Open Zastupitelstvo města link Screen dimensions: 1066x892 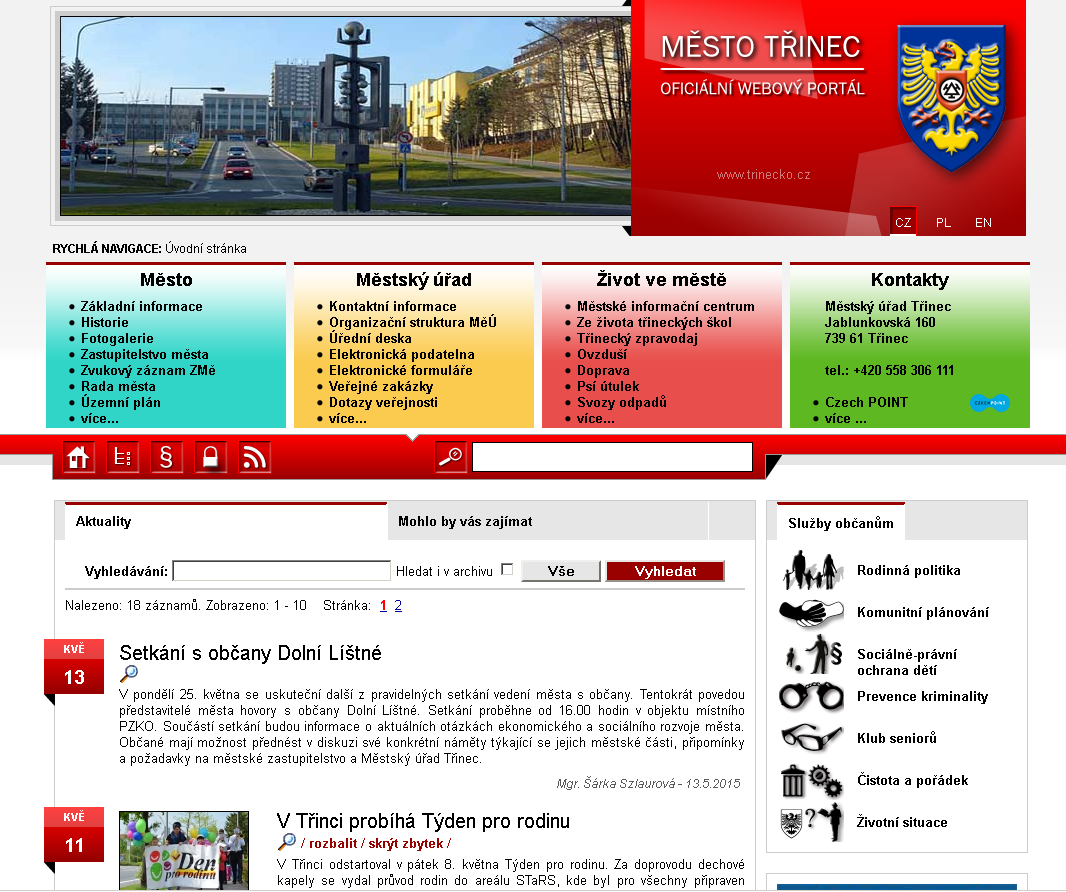(144, 354)
